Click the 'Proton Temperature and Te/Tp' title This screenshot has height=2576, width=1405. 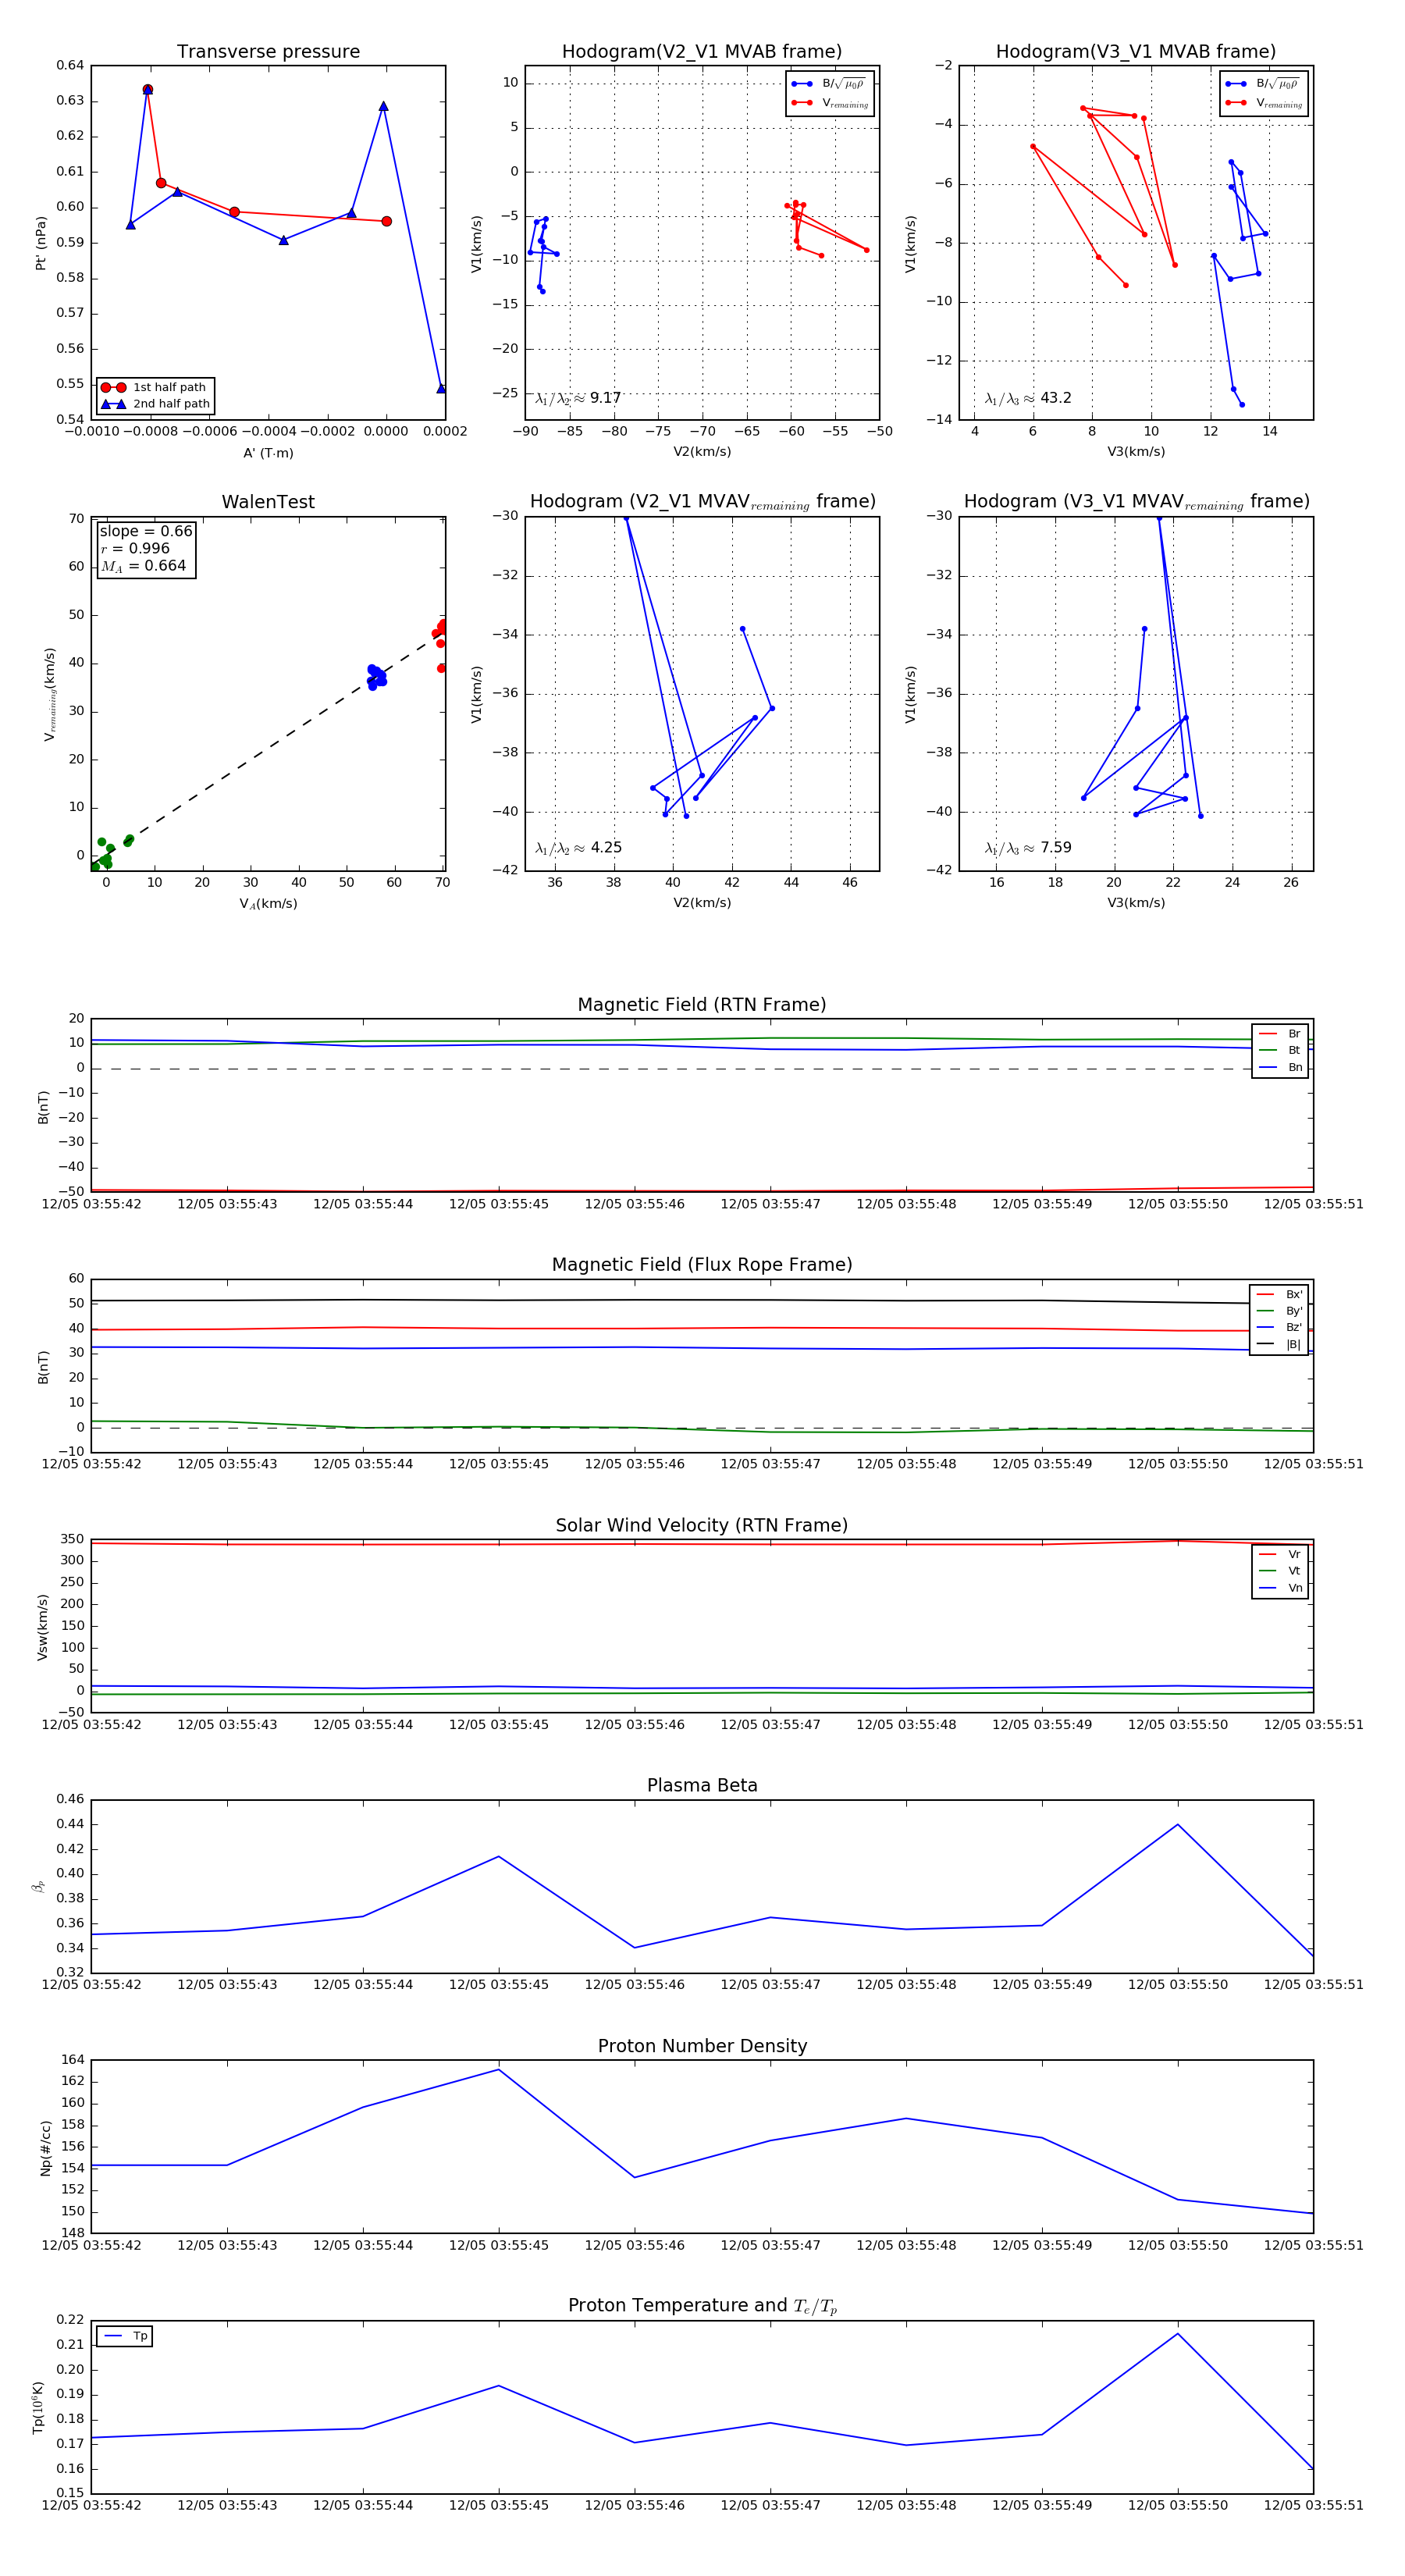pyautogui.click(x=702, y=2306)
